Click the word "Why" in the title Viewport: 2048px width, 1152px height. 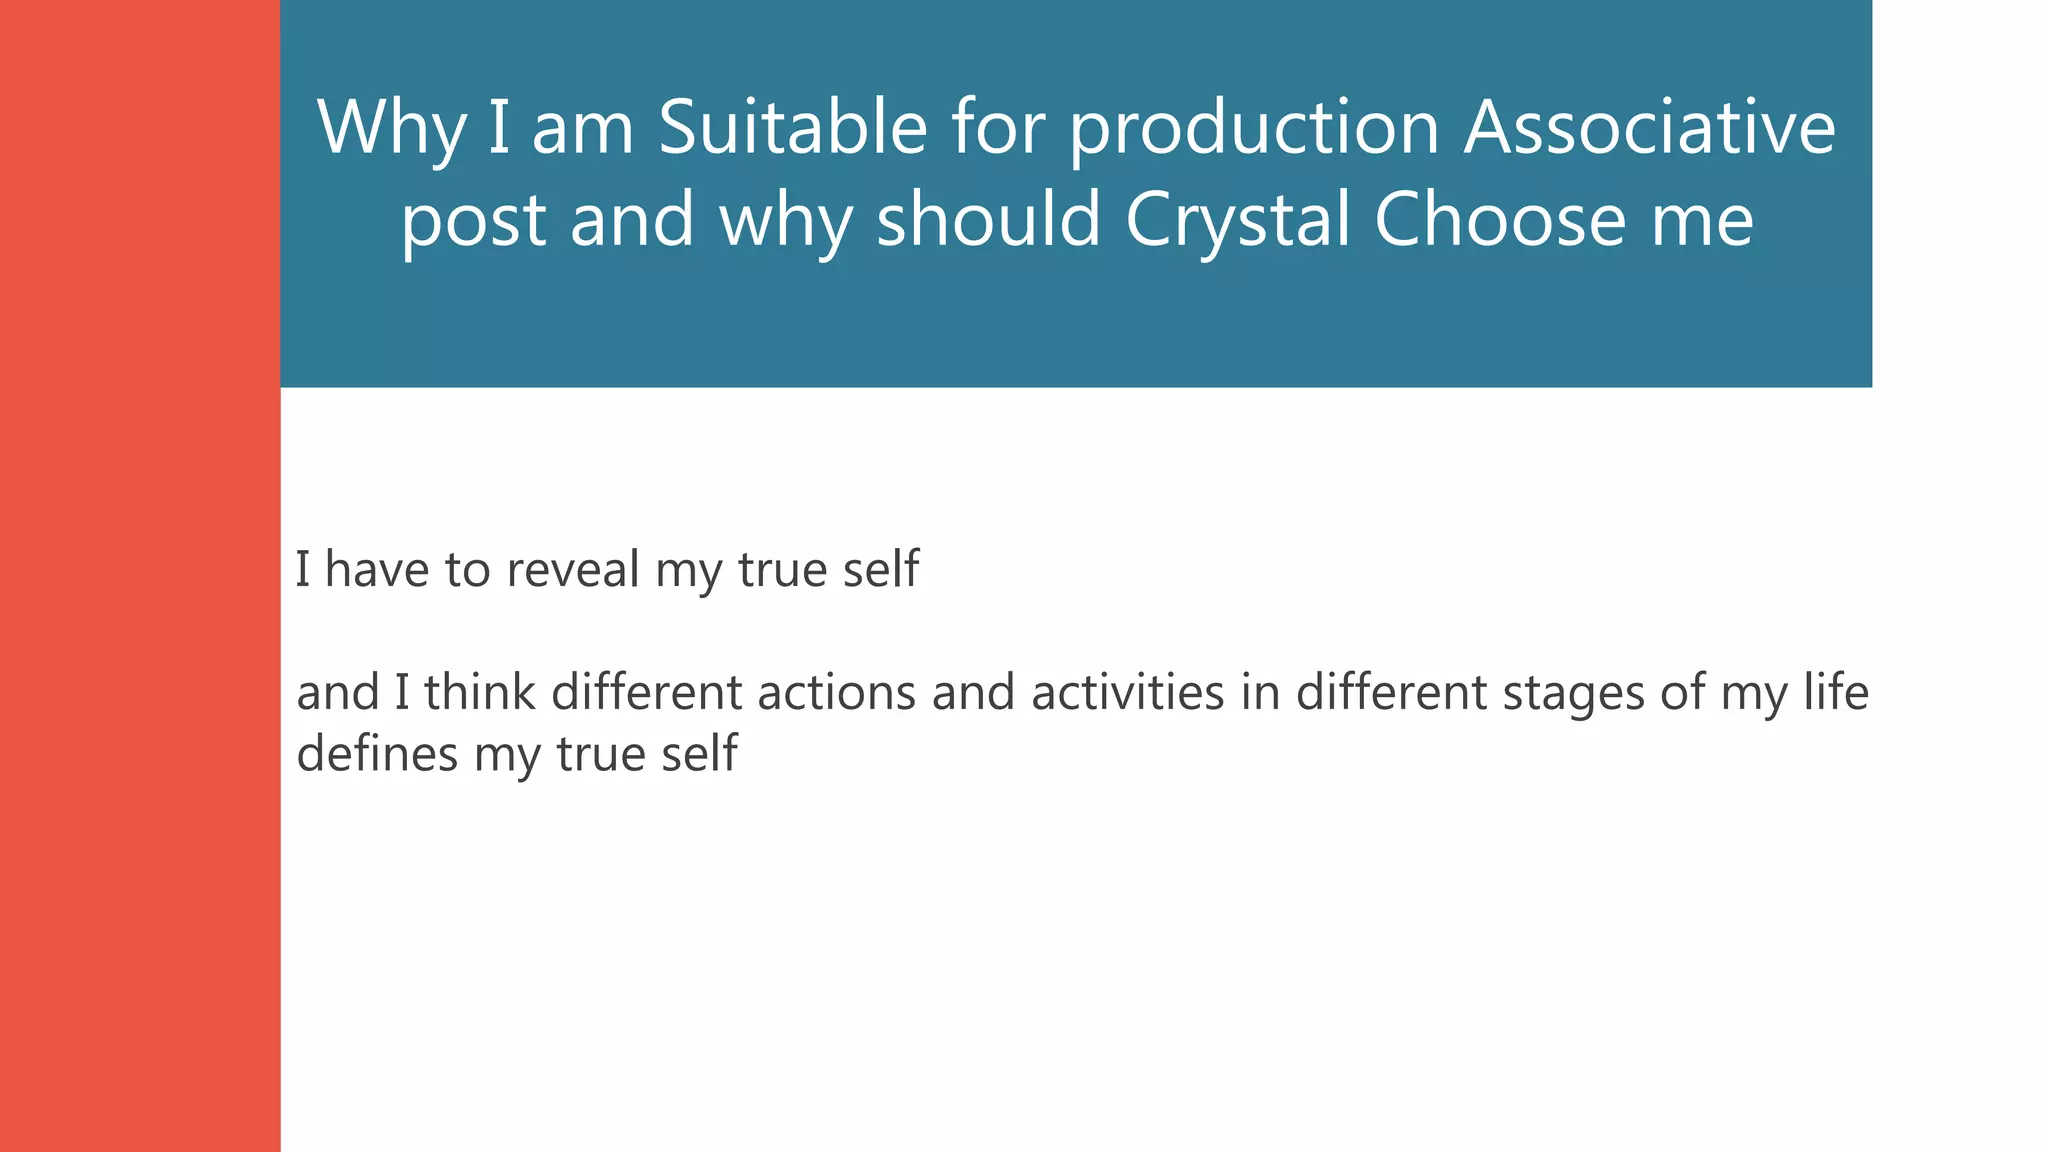[x=391, y=128]
